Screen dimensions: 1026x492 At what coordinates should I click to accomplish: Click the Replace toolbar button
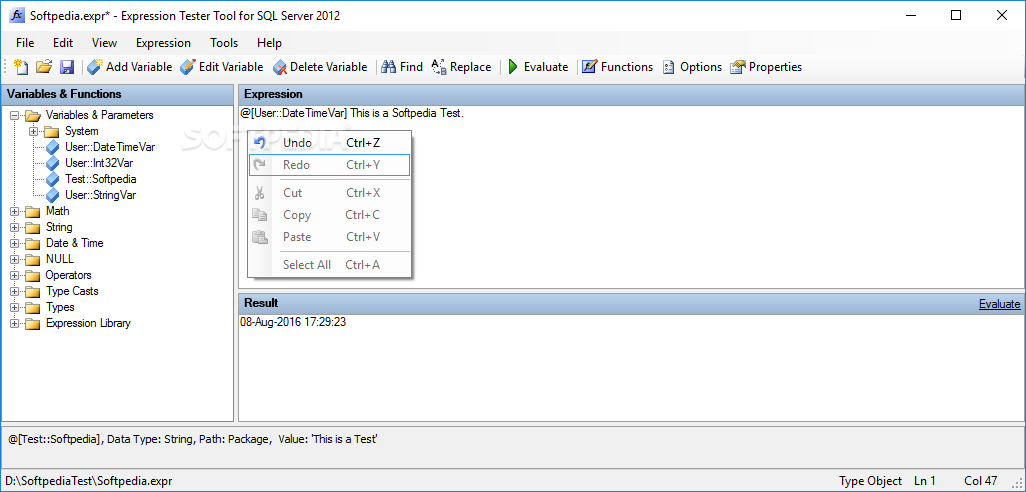coord(461,67)
